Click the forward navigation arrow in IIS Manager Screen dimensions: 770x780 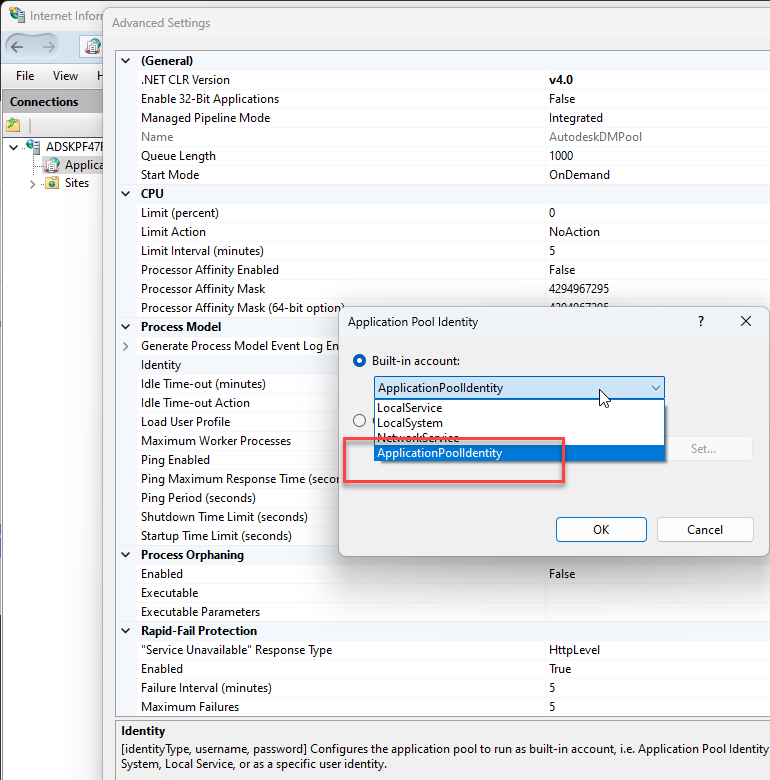click(x=48, y=47)
